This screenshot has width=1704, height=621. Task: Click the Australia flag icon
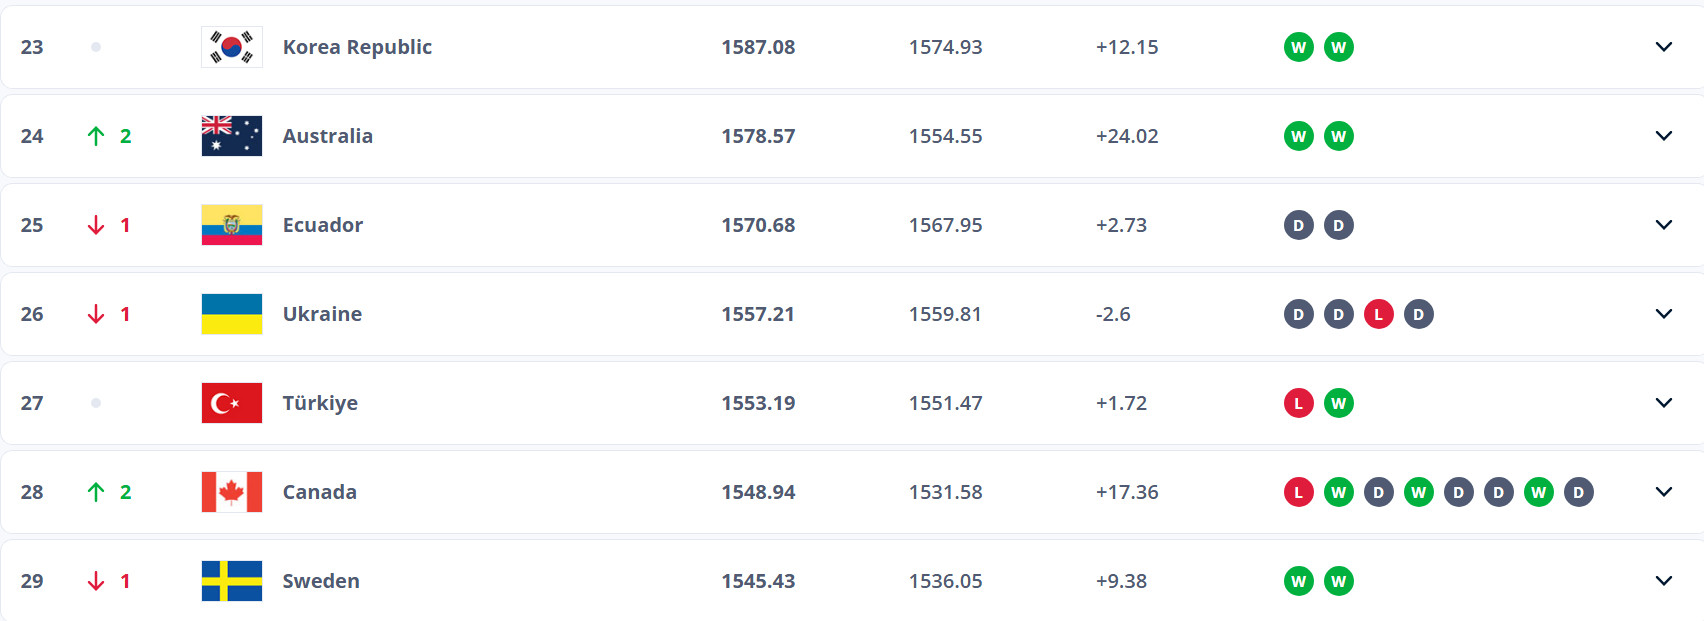(x=232, y=136)
